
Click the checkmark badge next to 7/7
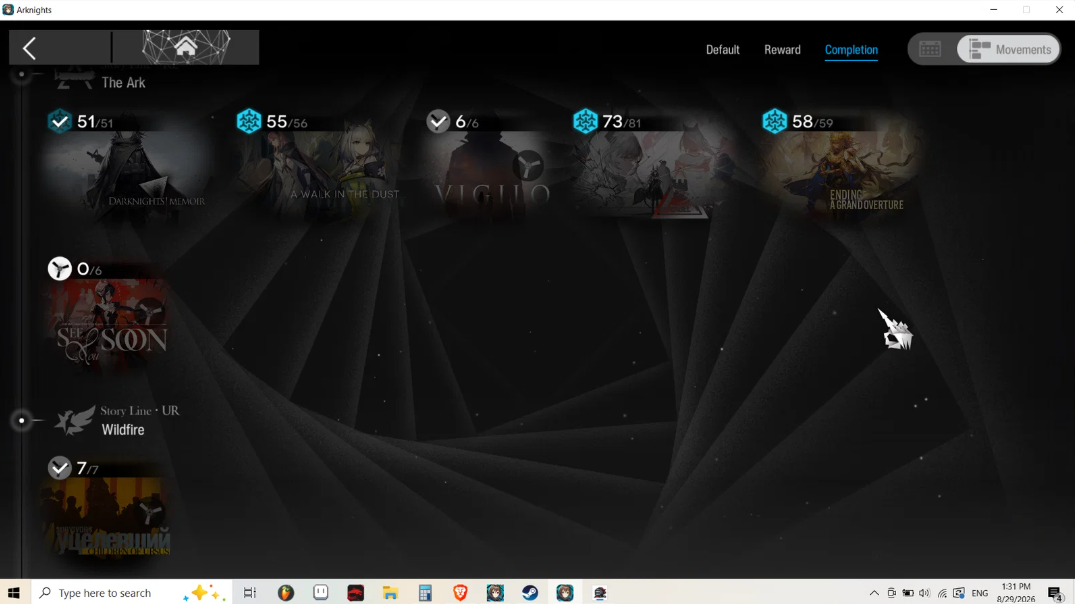(x=60, y=468)
